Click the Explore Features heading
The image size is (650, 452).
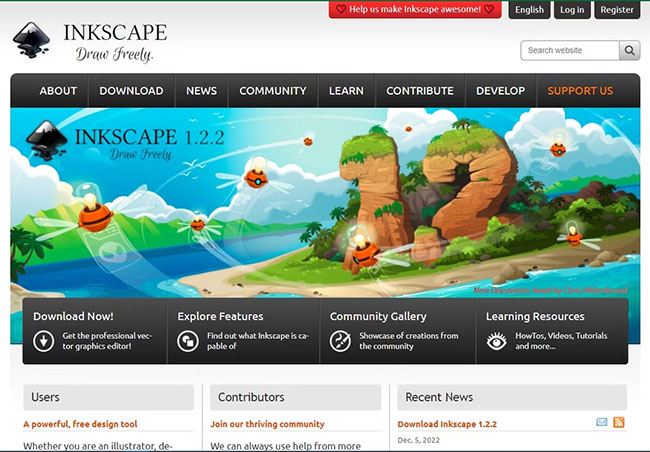pos(220,316)
